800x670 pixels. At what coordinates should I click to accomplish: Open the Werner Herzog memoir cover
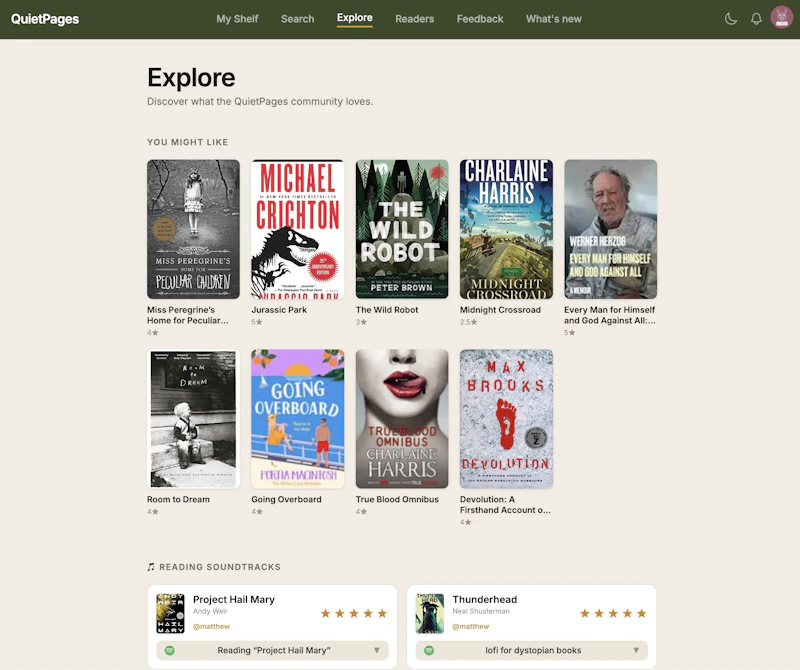click(611, 229)
